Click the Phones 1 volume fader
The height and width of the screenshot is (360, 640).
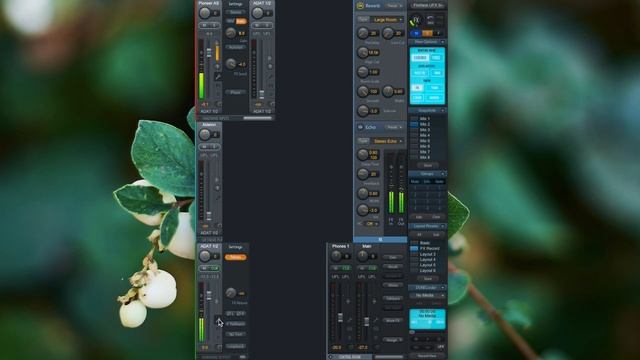[340, 318]
